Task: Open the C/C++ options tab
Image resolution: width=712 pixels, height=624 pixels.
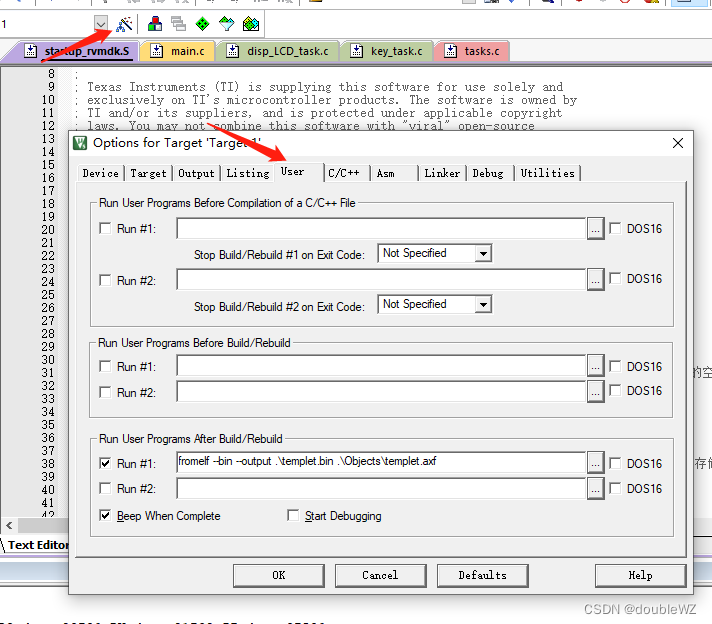Action: coord(346,173)
